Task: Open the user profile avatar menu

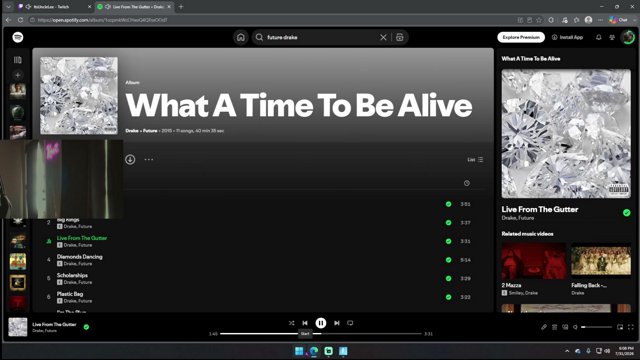Action: [628, 38]
